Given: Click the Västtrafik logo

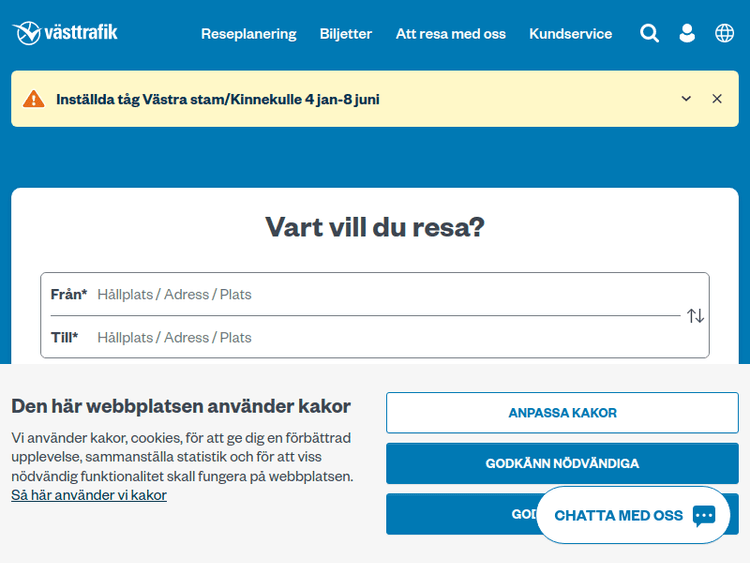Looking at the screenshot, I should (x=65, y=33).
